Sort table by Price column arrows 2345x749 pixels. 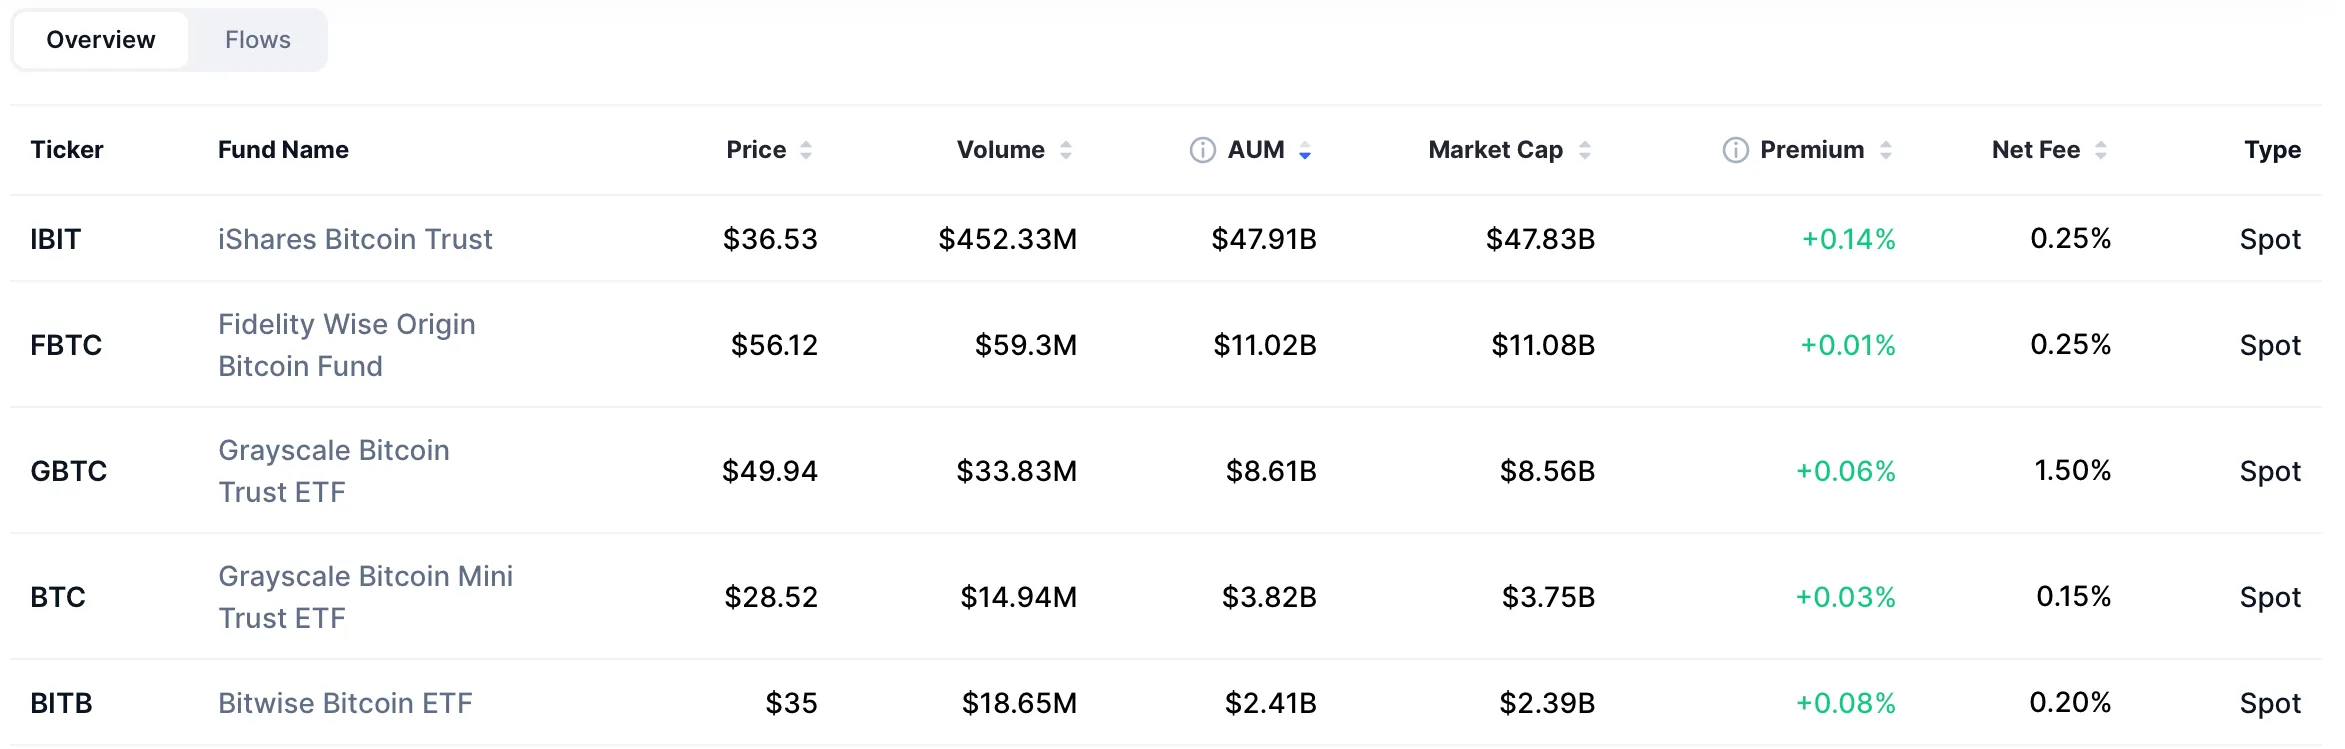[806, 150]
